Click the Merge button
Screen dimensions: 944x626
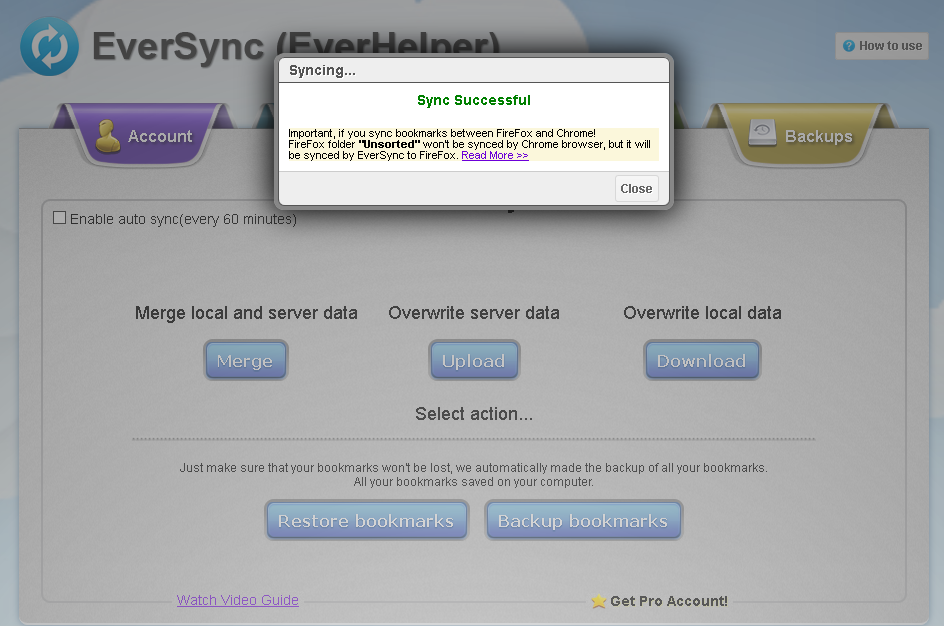click(245, 361)
